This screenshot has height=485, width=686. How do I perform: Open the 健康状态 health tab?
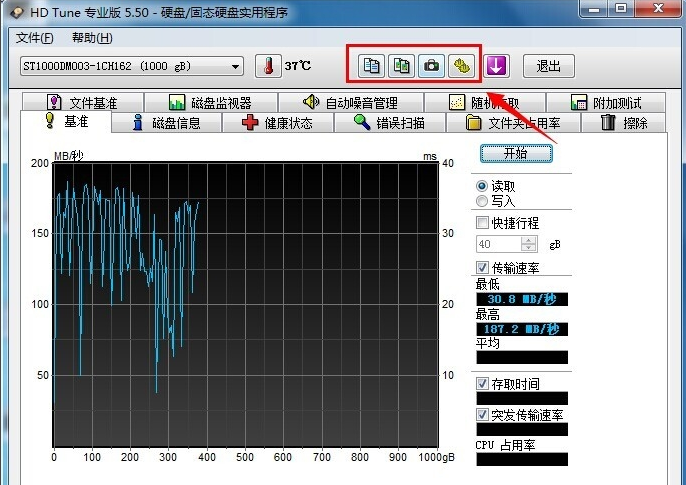click(x=277, y=123)
